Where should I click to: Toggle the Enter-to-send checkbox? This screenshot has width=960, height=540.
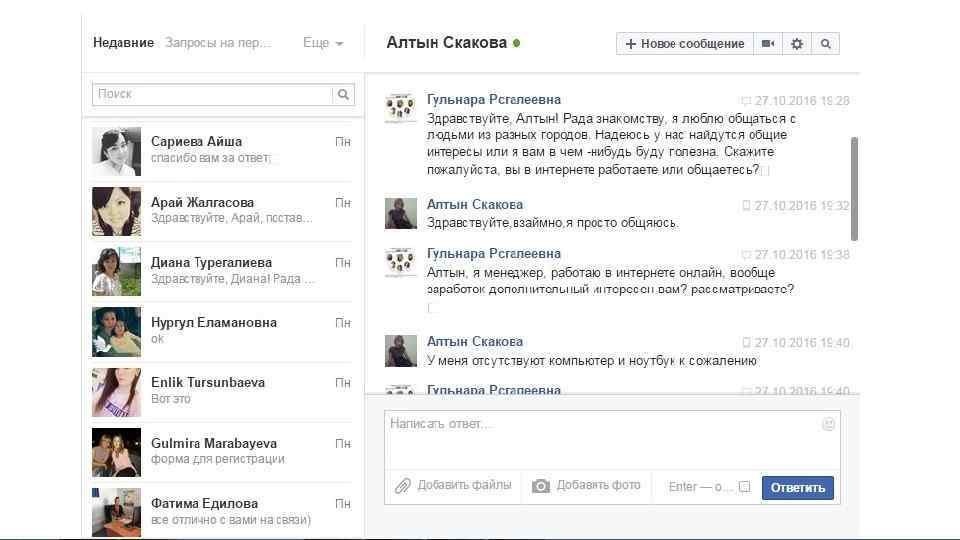pos(744,487)
